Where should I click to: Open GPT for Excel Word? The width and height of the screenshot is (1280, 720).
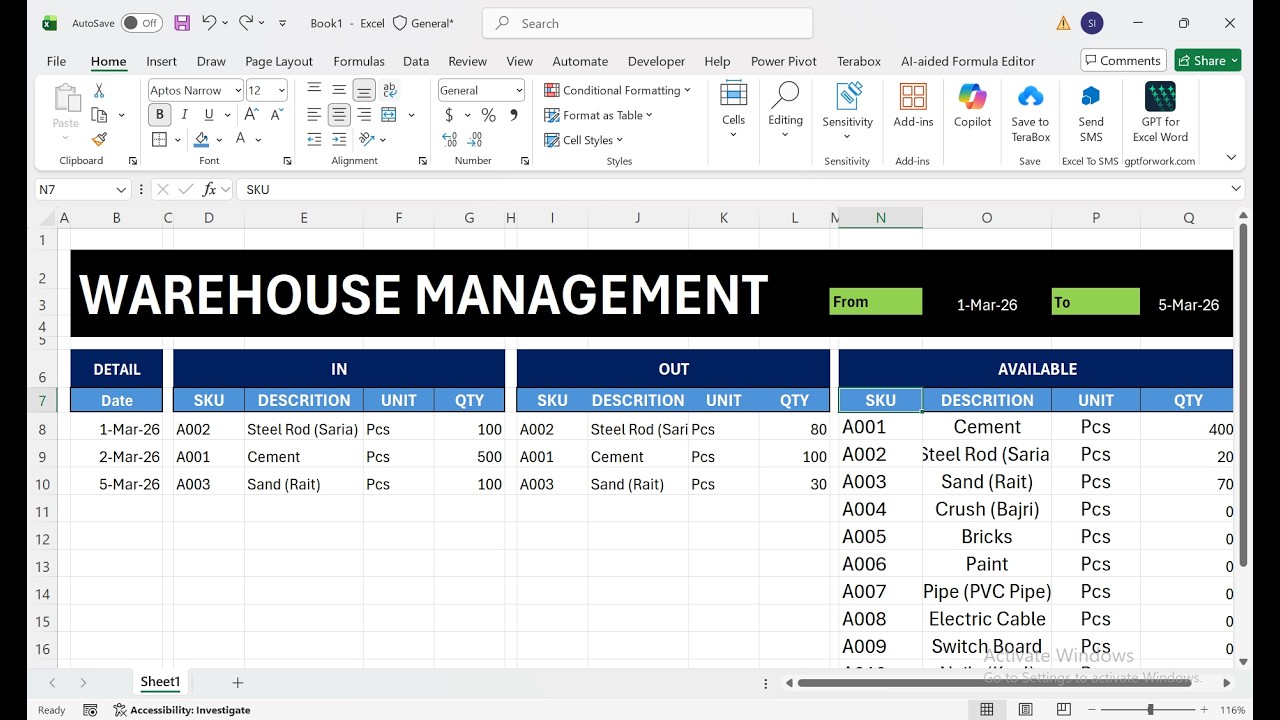click(x=1160, y=113)
